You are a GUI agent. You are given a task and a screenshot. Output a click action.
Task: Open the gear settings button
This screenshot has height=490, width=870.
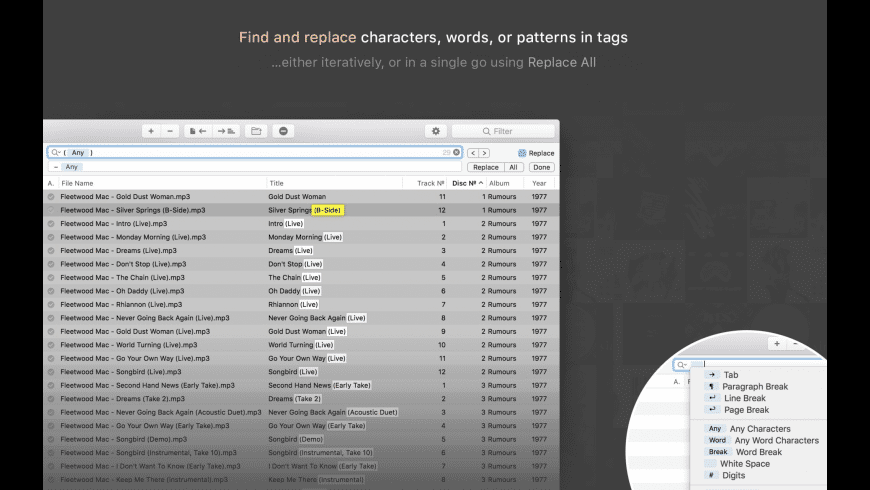(x=436, y=131)
